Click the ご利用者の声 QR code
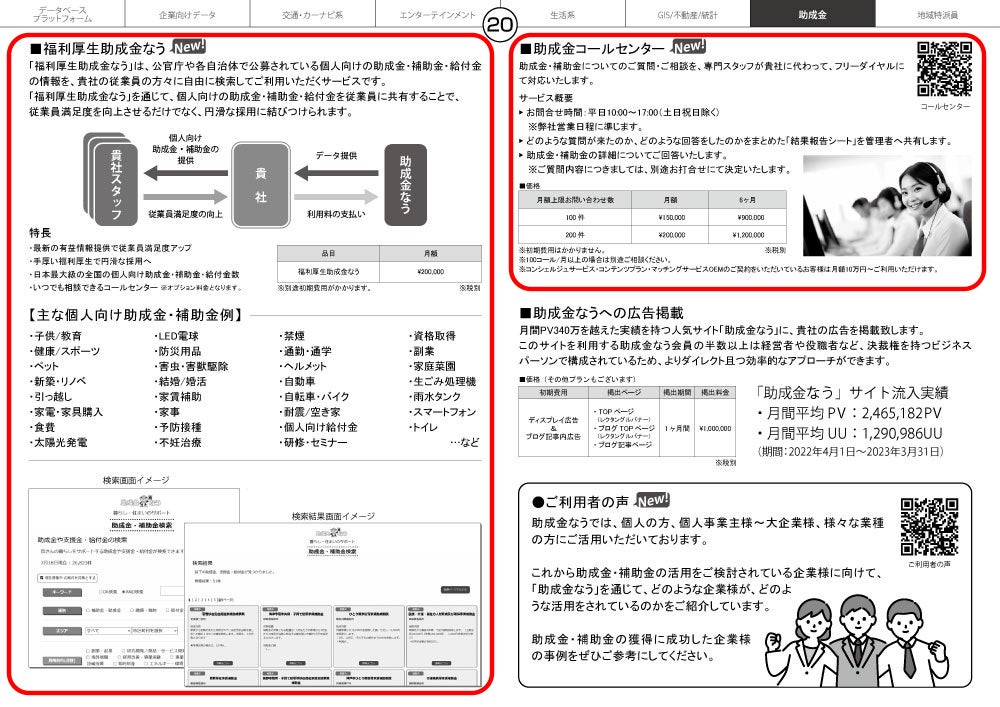This screenshot has width=1000, height=707. coord(929,527)
